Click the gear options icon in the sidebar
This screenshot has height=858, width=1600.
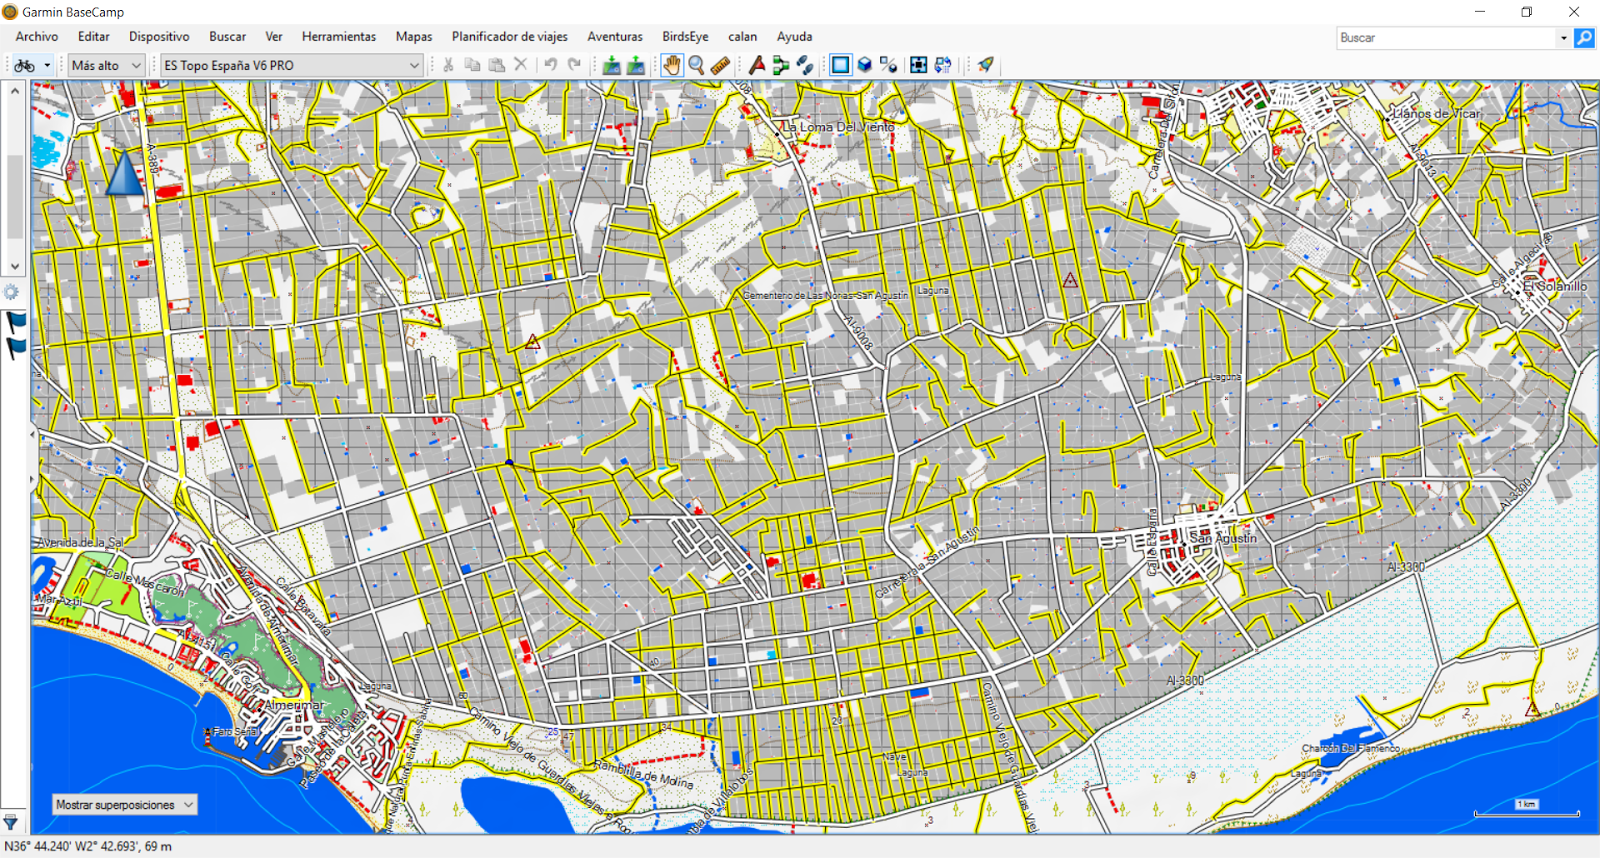pos(11,292)
